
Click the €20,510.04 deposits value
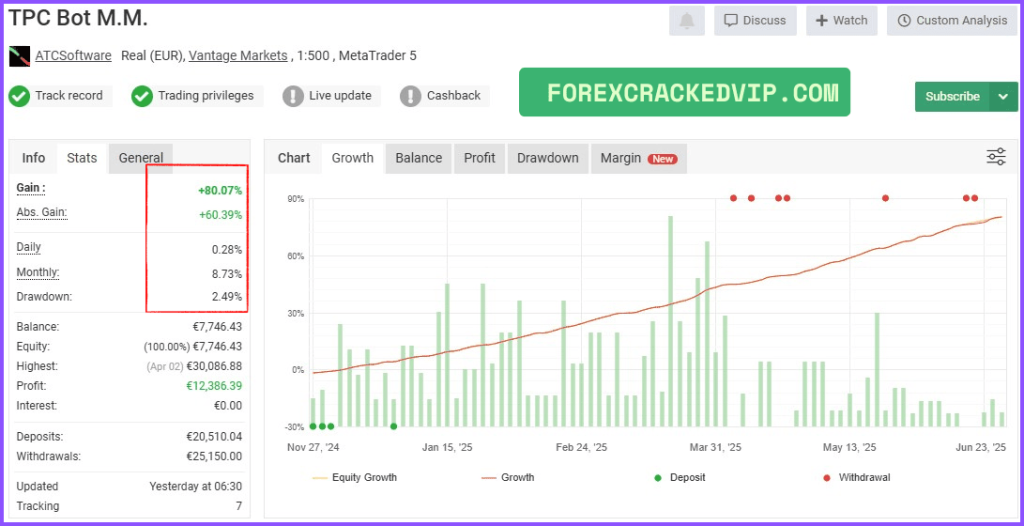(x=214, y=437)
